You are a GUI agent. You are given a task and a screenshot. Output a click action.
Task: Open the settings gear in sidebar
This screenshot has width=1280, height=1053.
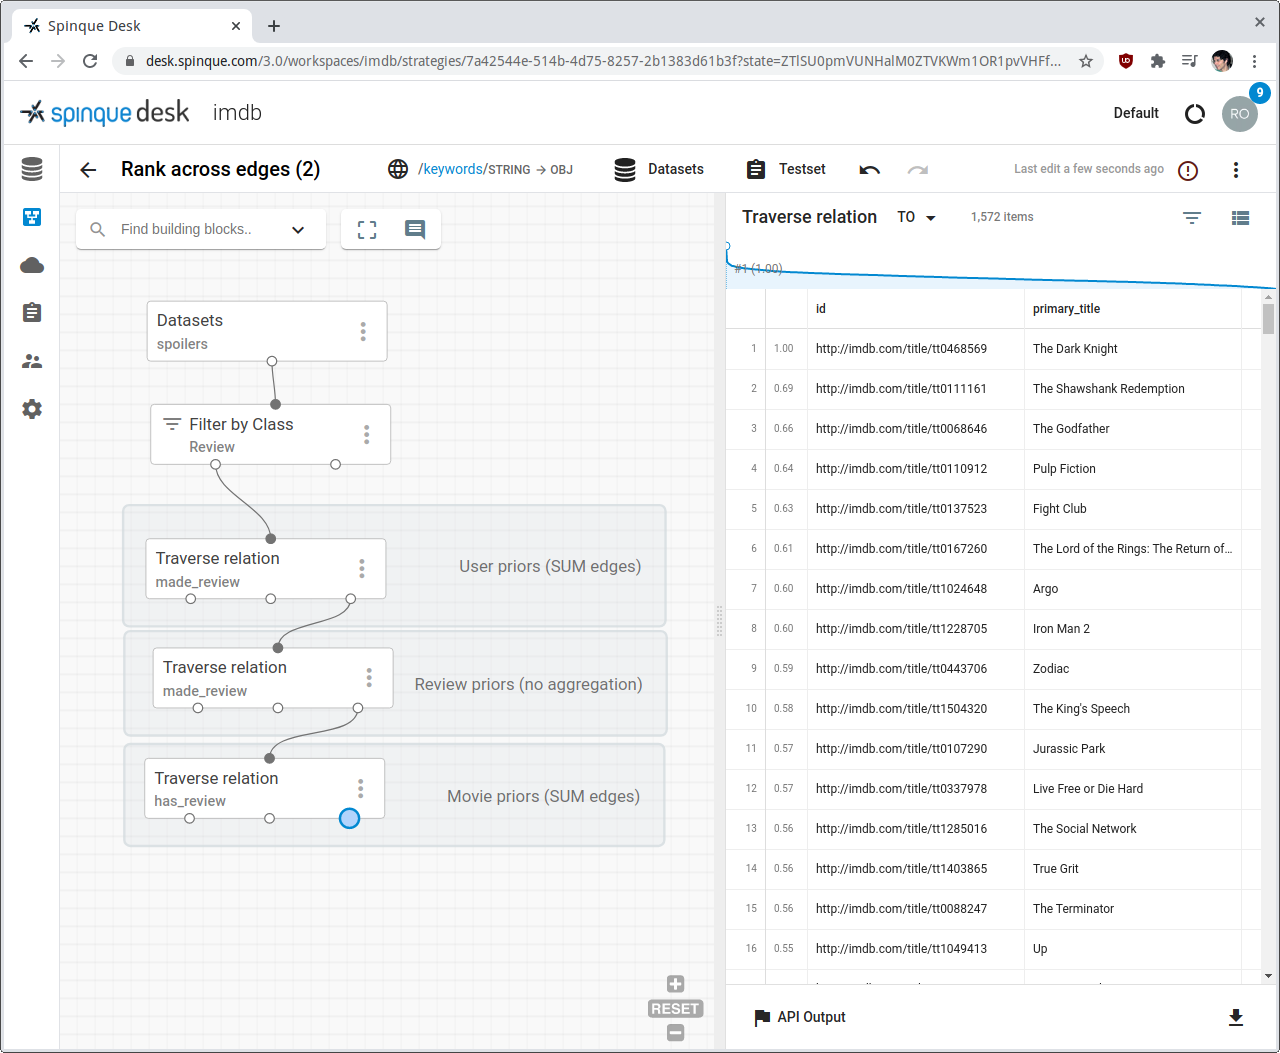click(32, 409)
